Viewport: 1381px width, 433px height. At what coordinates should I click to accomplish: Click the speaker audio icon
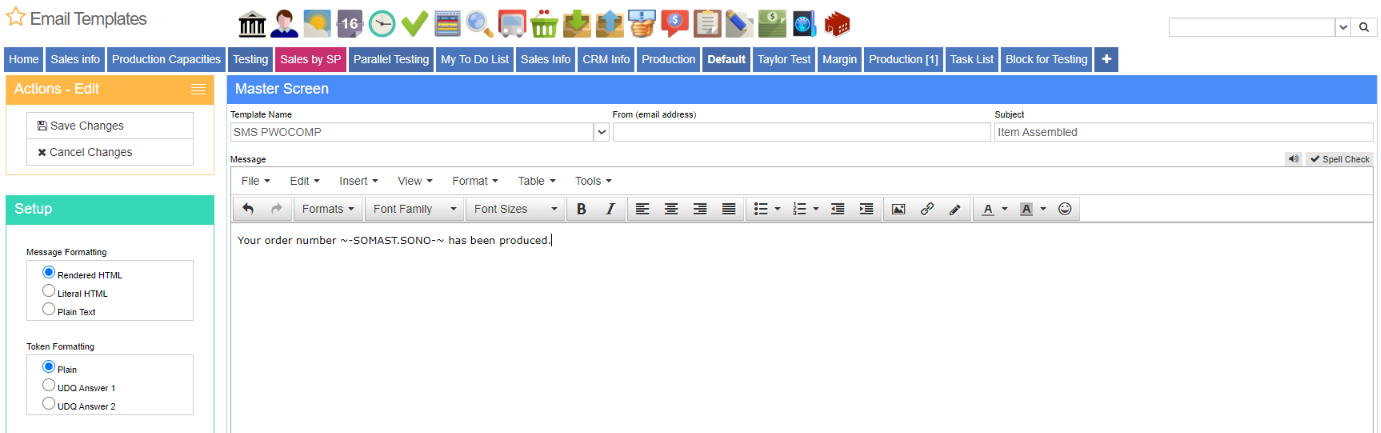tap(1294, 159)
